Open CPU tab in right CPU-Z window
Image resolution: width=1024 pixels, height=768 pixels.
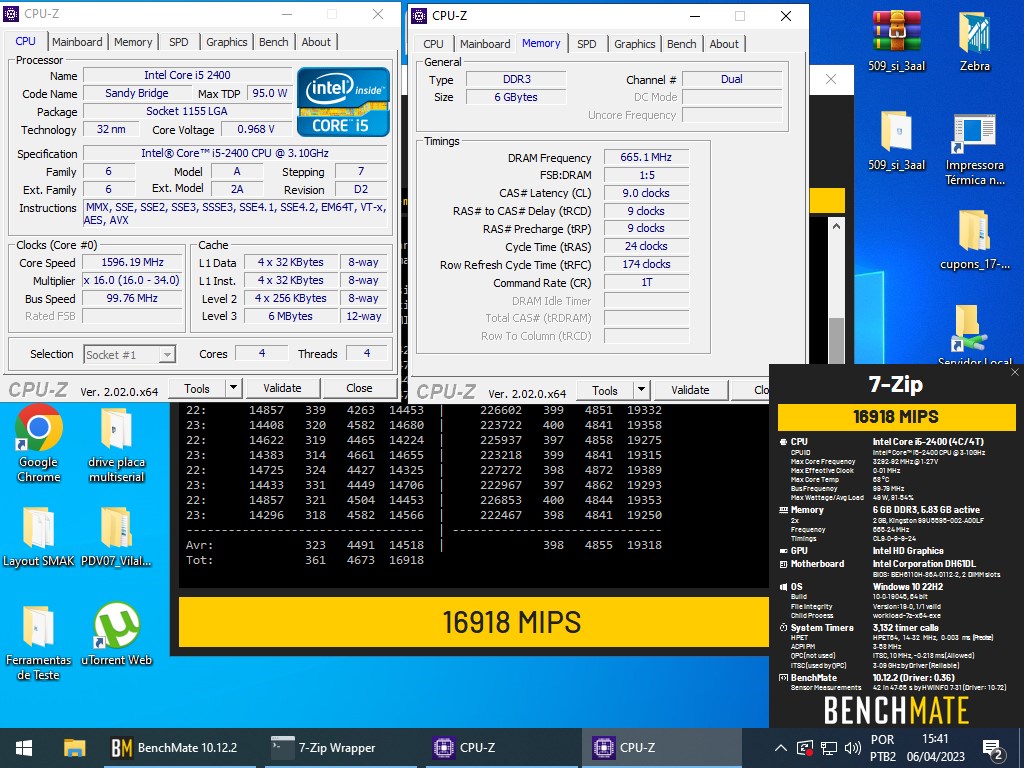pos(433,44)
